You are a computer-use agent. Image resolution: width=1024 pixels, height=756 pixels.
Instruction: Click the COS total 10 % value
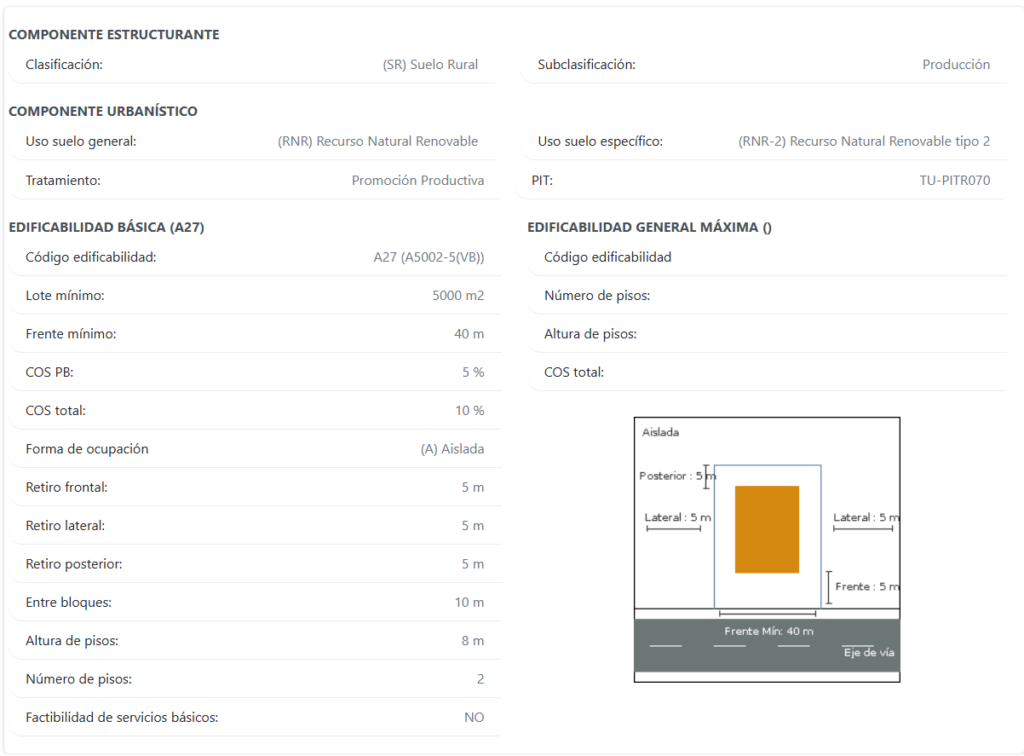(470, 411)
